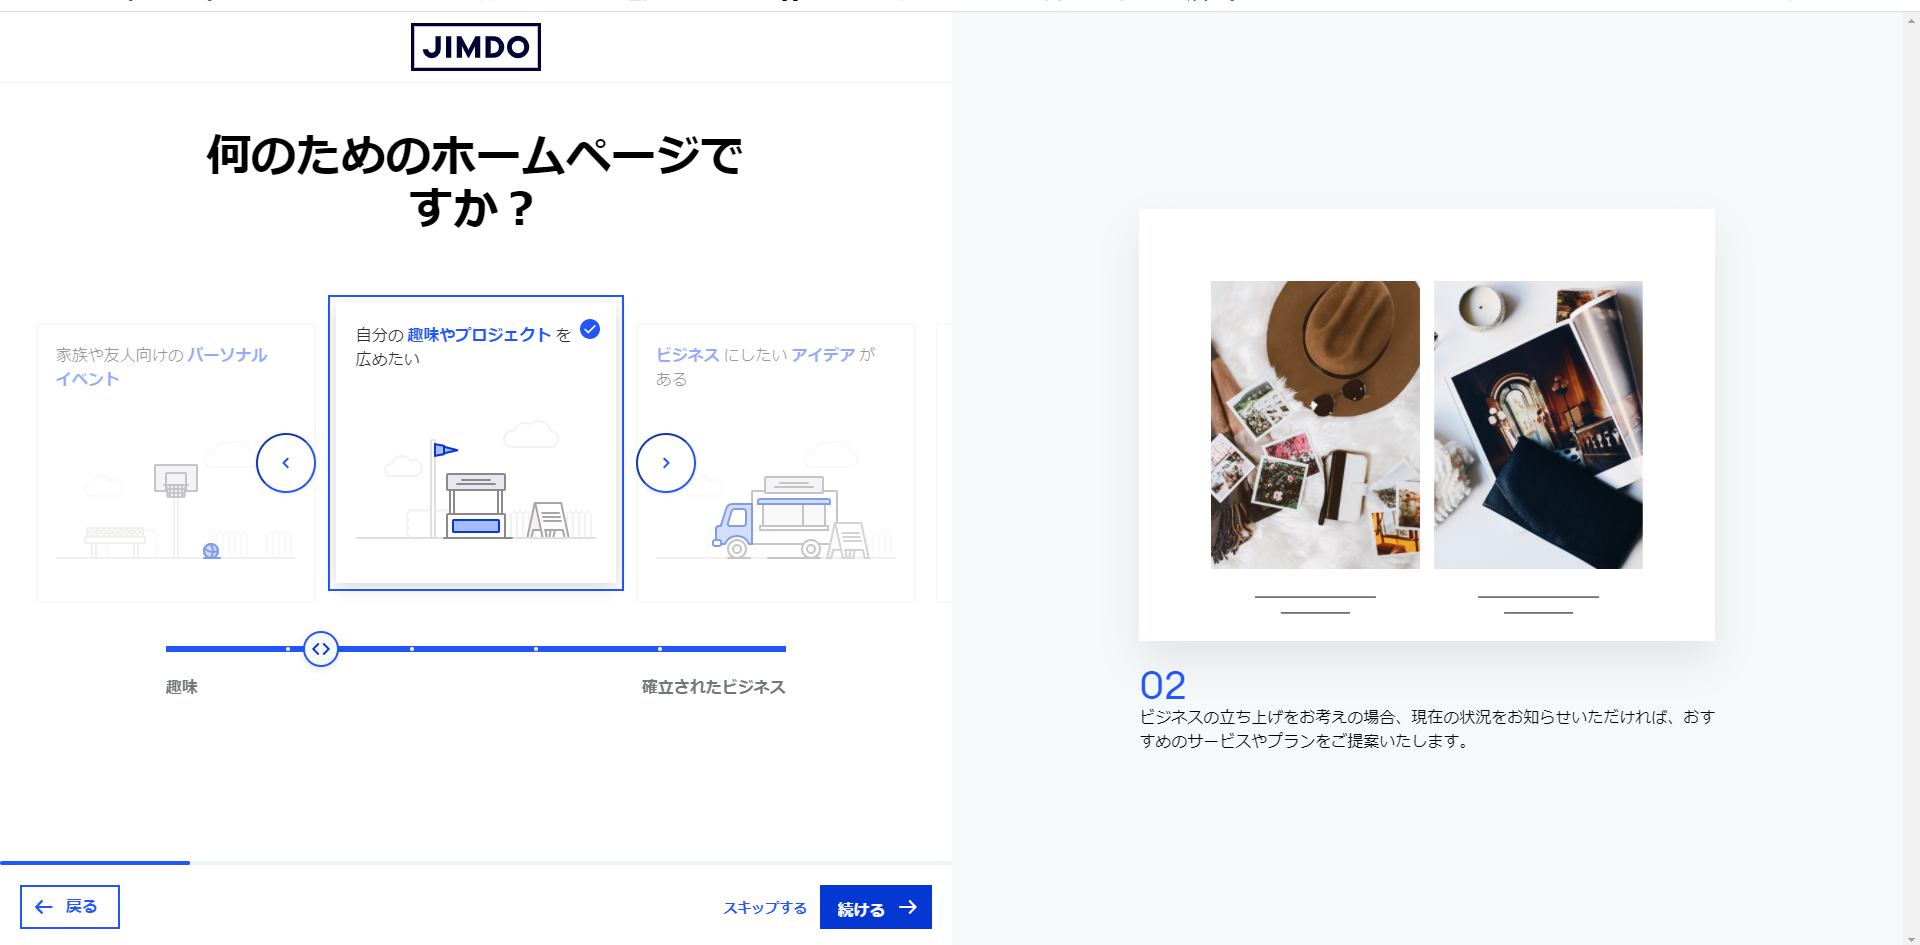
Task: Open the magazine photo preview thumbnail
Action: click(1538, 425)
